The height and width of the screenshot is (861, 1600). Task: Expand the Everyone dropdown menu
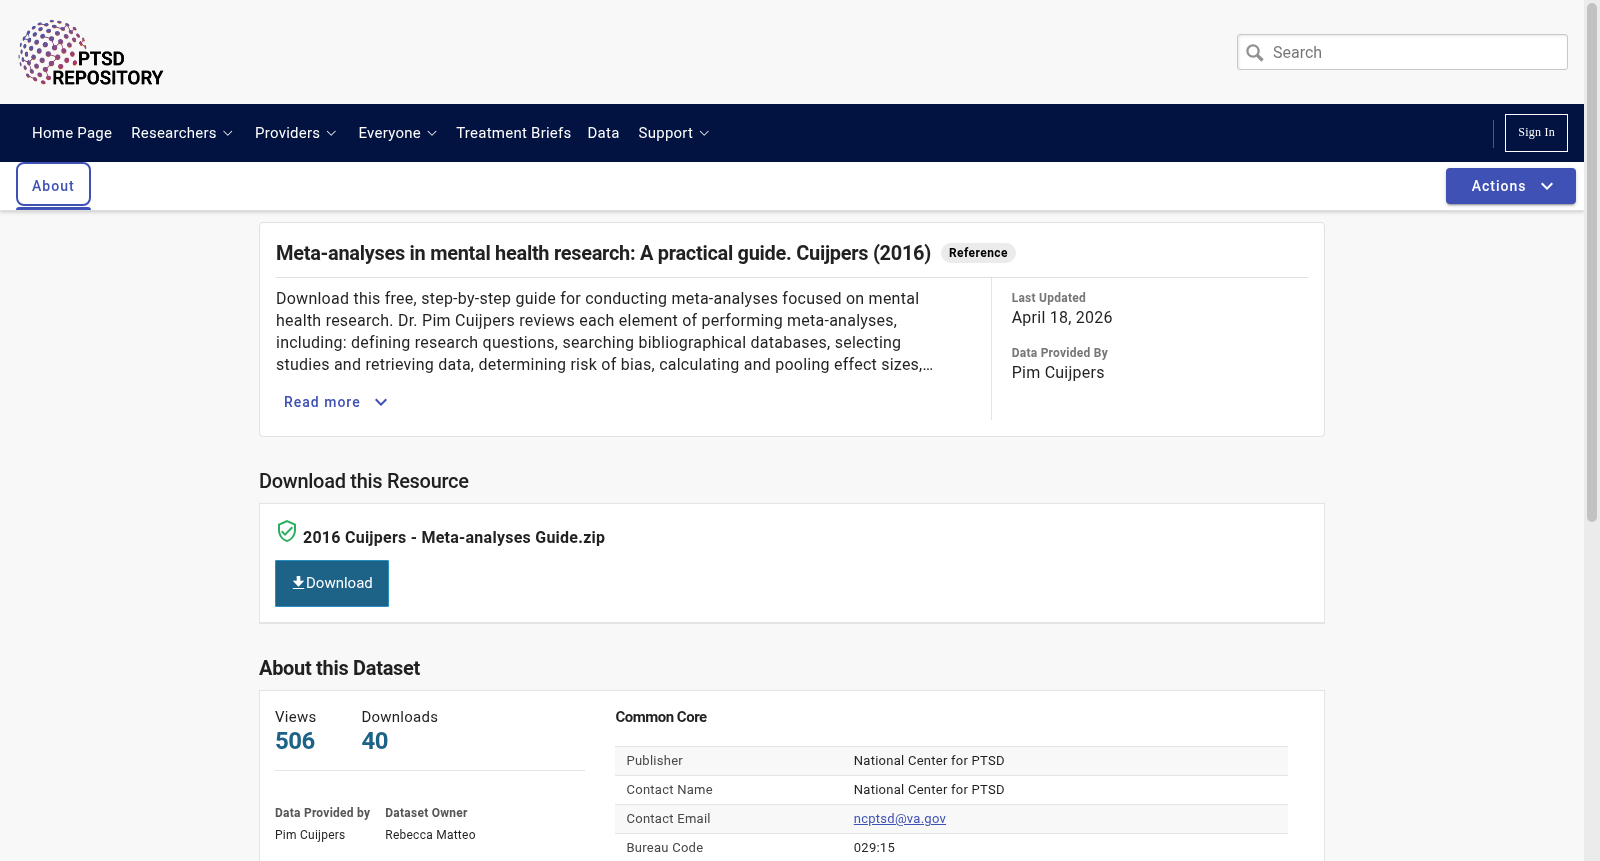coord(398,133)
